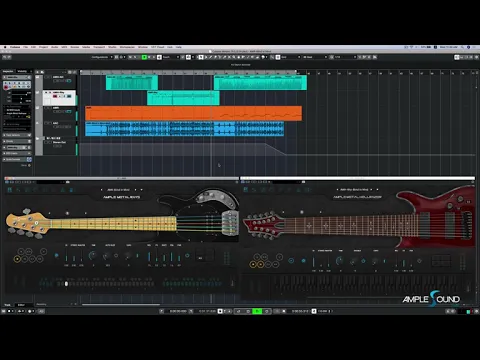
Task: Select the first cyan MIDI clip on top track
Action: 132,83
